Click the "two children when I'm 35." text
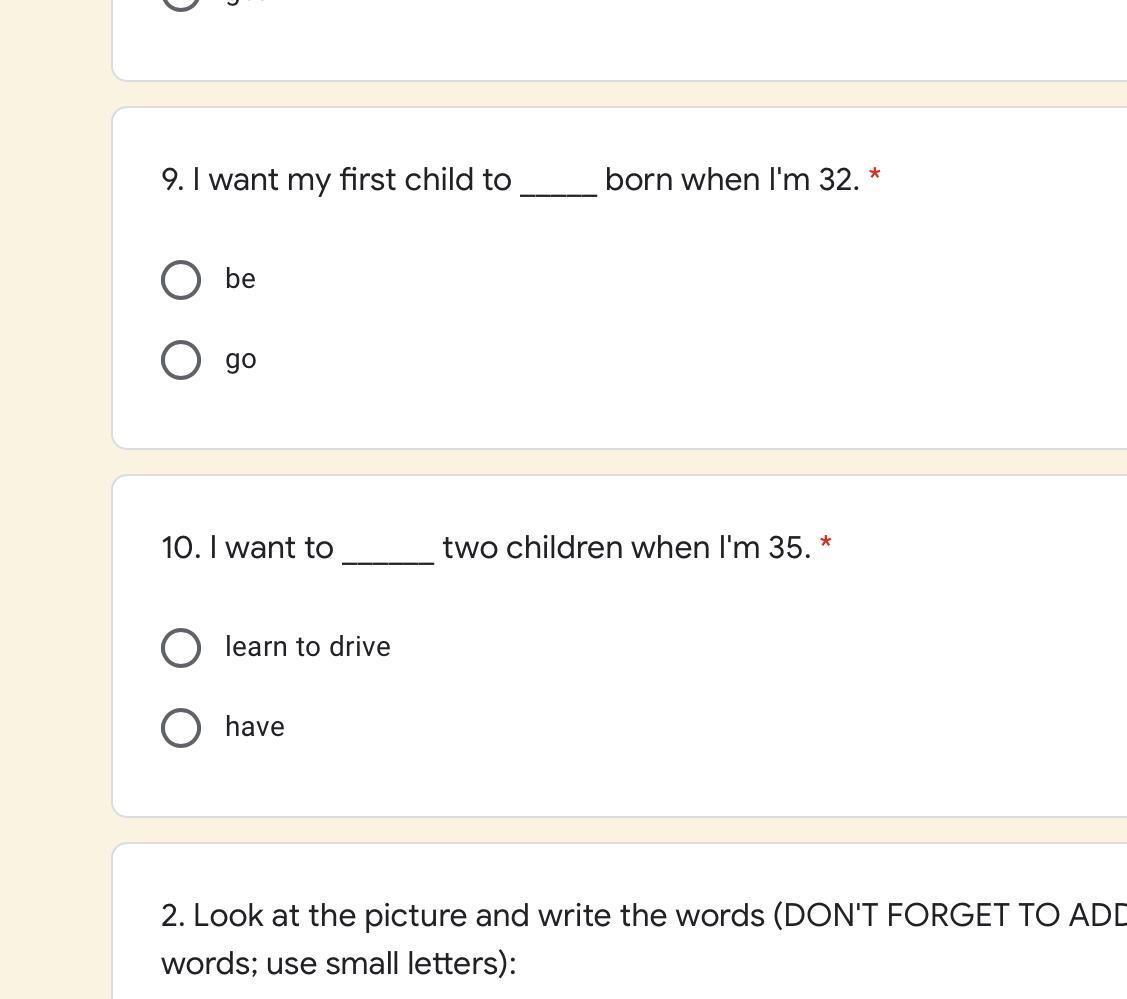The image size is (1127, 999). click(x=626, y=548)
